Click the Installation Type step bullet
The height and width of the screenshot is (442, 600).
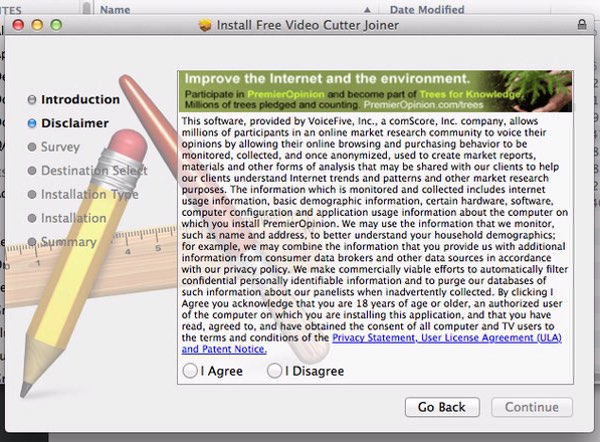32,194
